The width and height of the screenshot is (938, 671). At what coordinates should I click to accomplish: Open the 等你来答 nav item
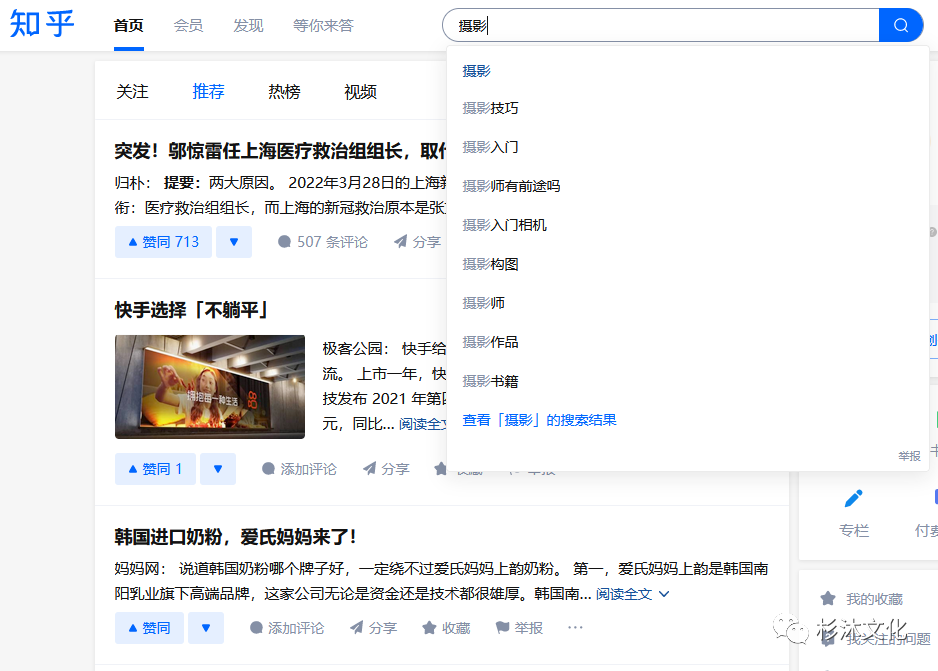point(323,26)
